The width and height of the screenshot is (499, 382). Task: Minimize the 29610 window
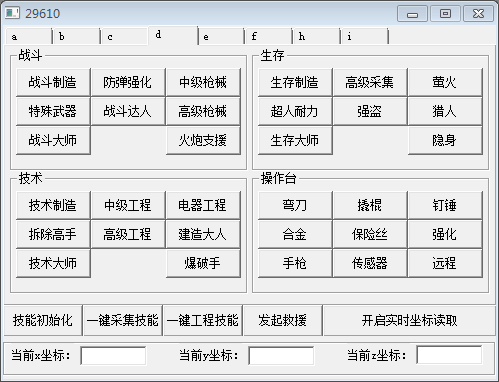(412, 14)
